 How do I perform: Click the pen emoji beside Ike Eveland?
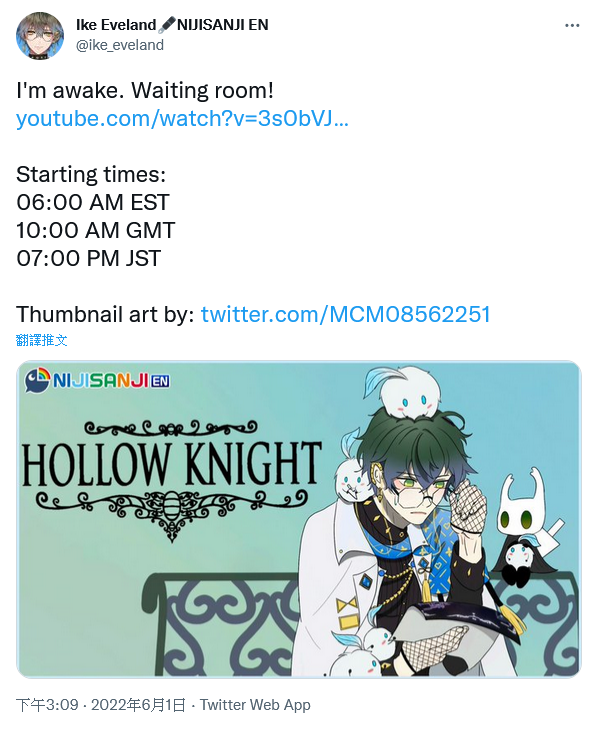(x=166, y=25)
